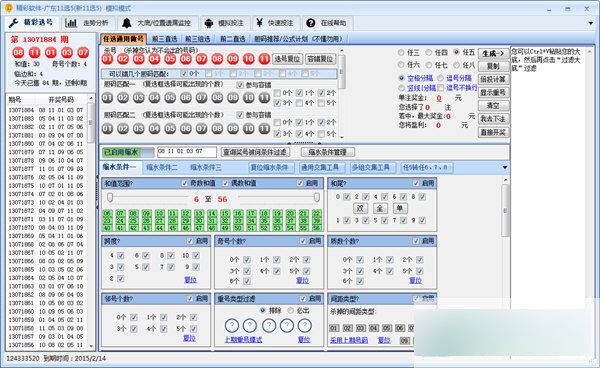Select 必出 radio in 重号类型过滤

click(x=291, y=310)
